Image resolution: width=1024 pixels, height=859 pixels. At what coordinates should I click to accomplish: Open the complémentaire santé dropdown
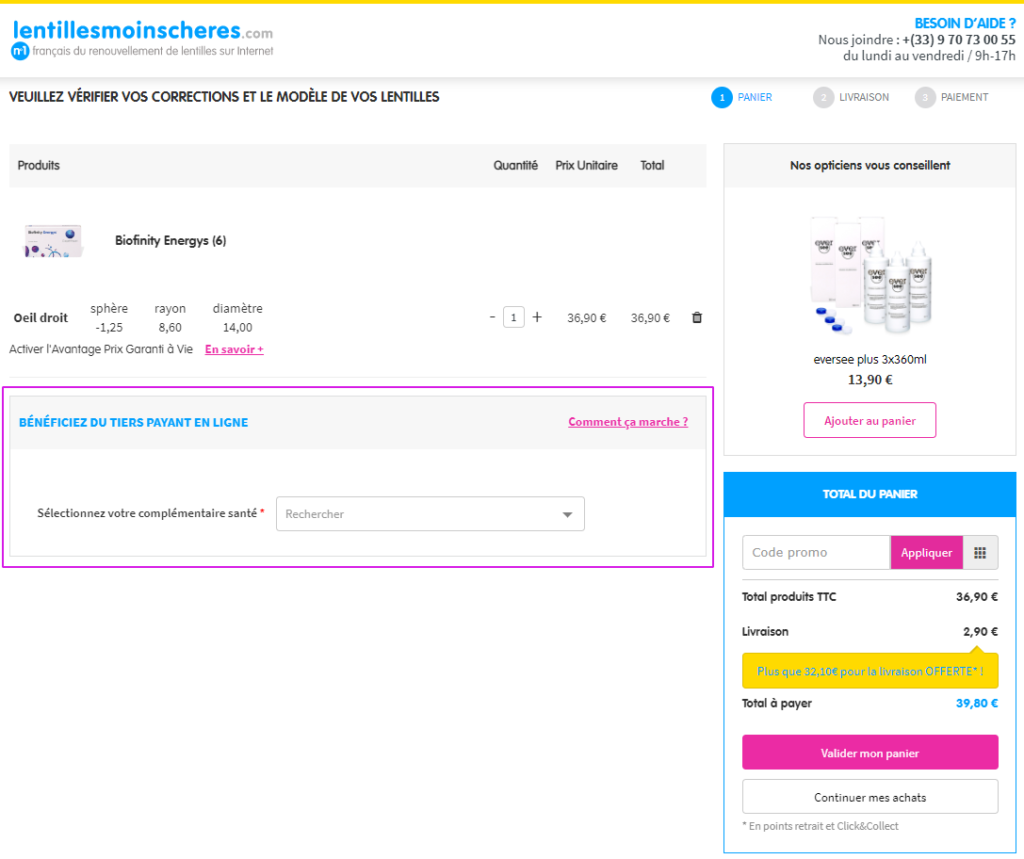click(430, 513)
